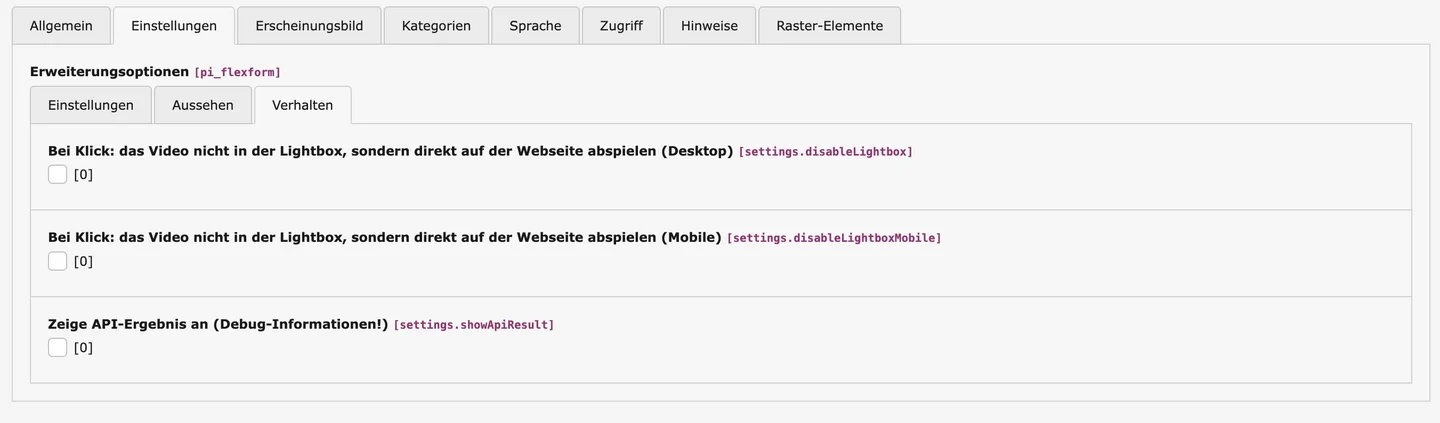
Task: Open the Aussehen sub-tab
Action: coord(203,105)
